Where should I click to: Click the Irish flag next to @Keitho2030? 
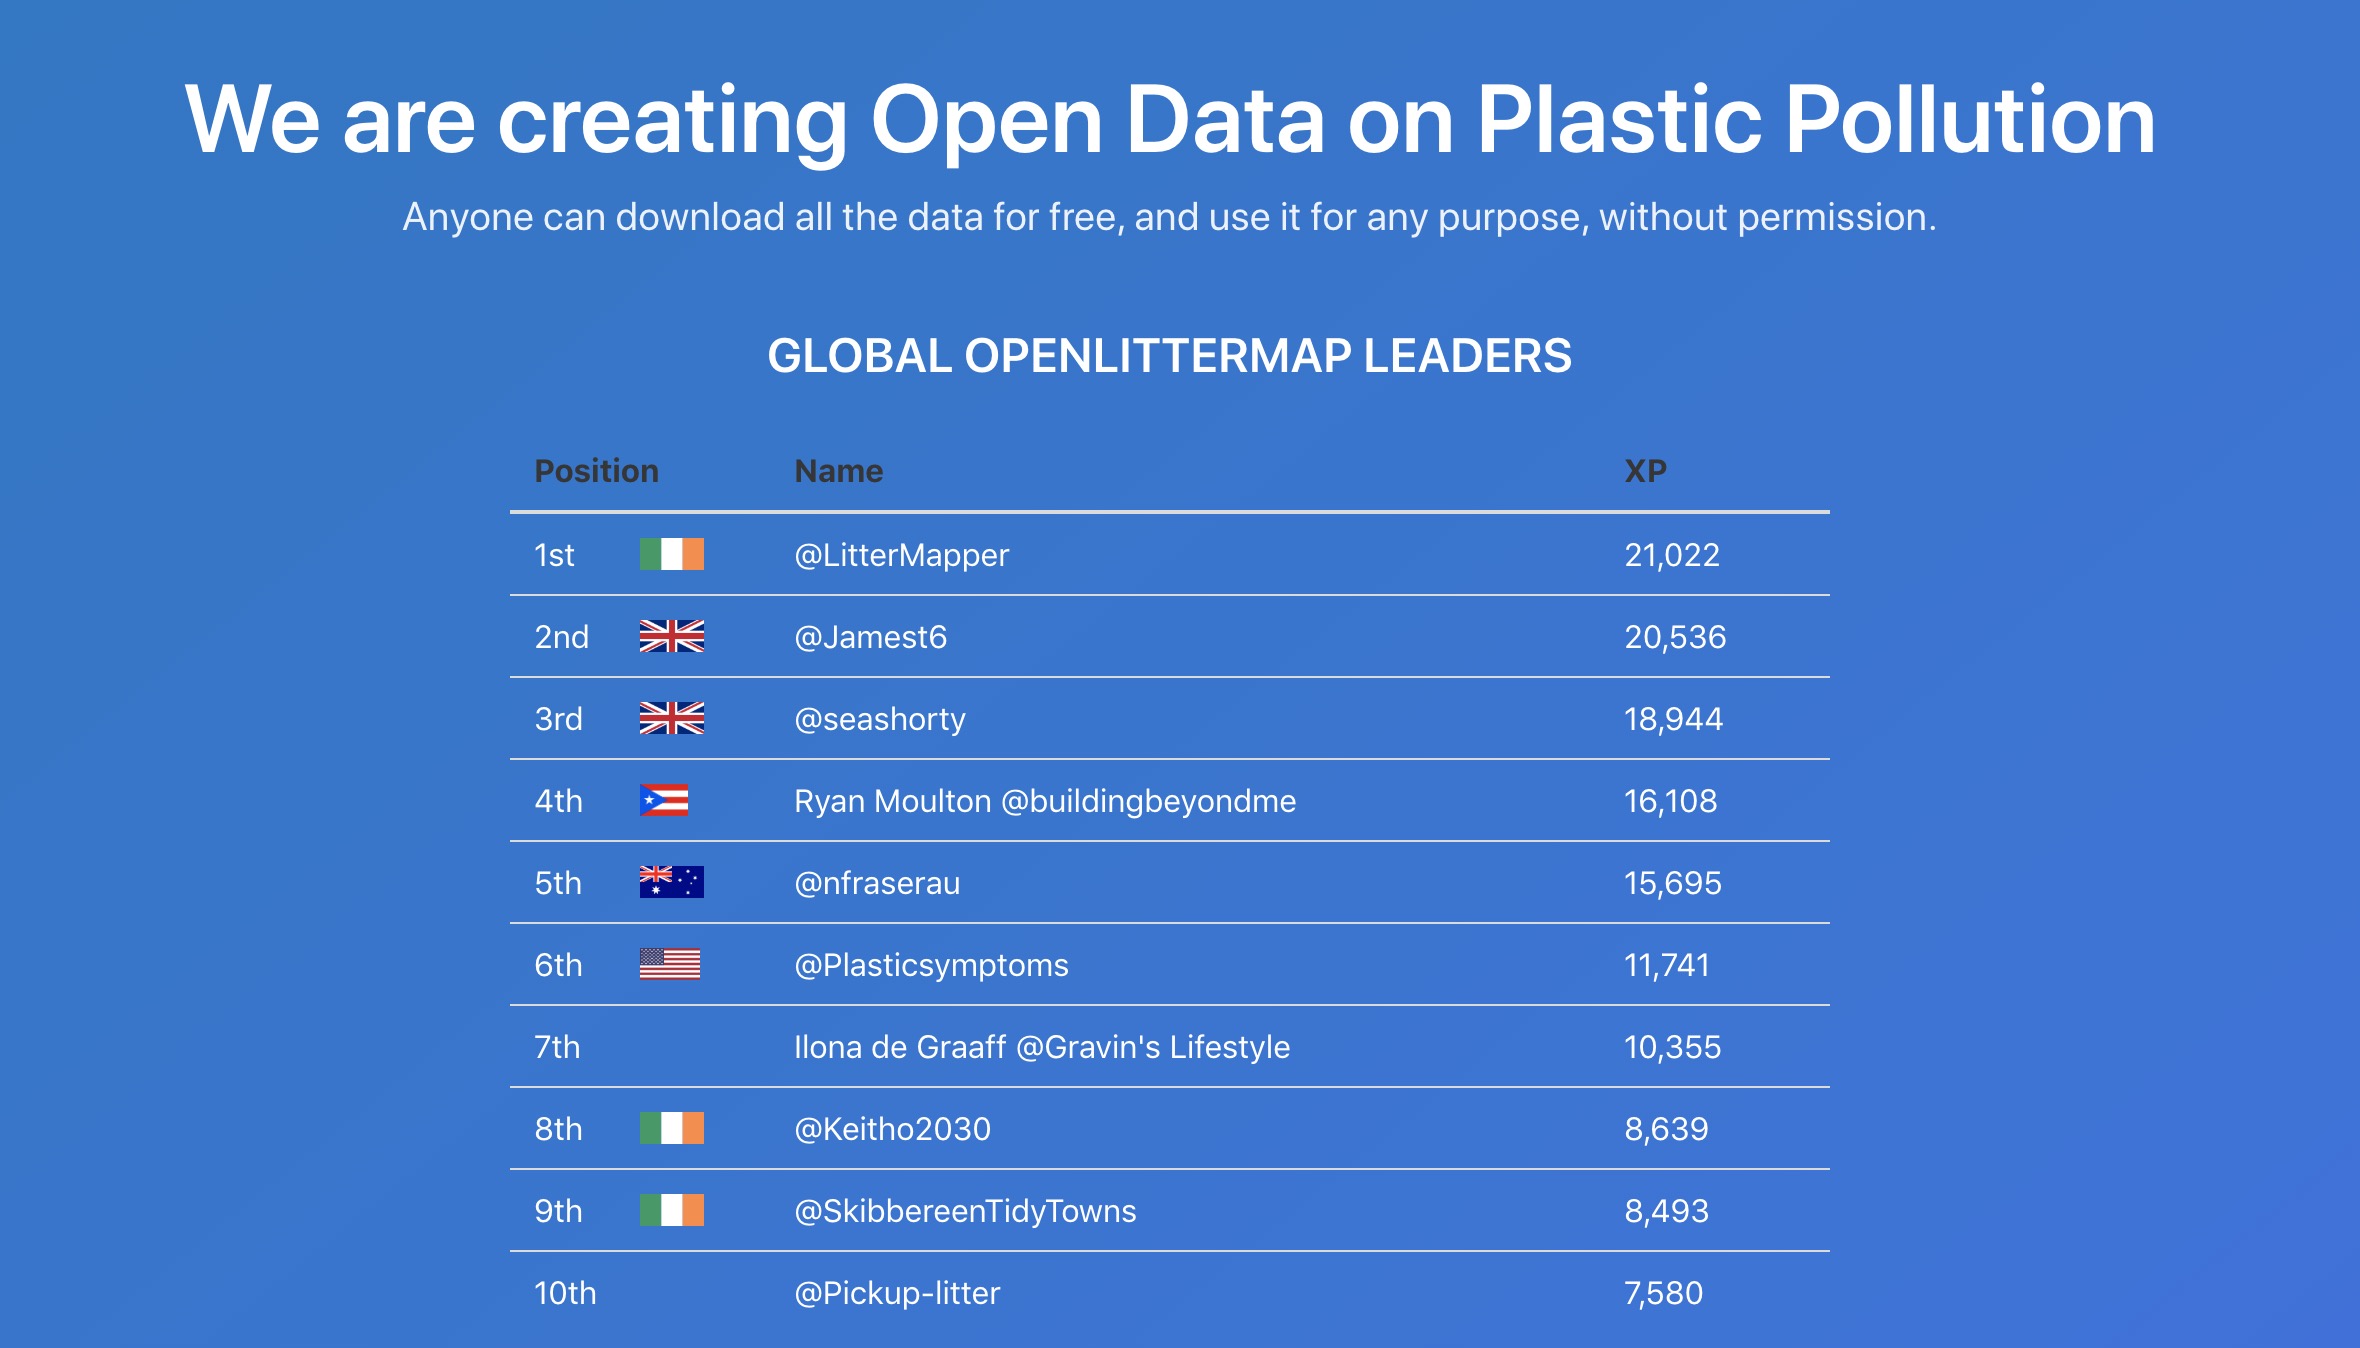(x=674, y=1128)
